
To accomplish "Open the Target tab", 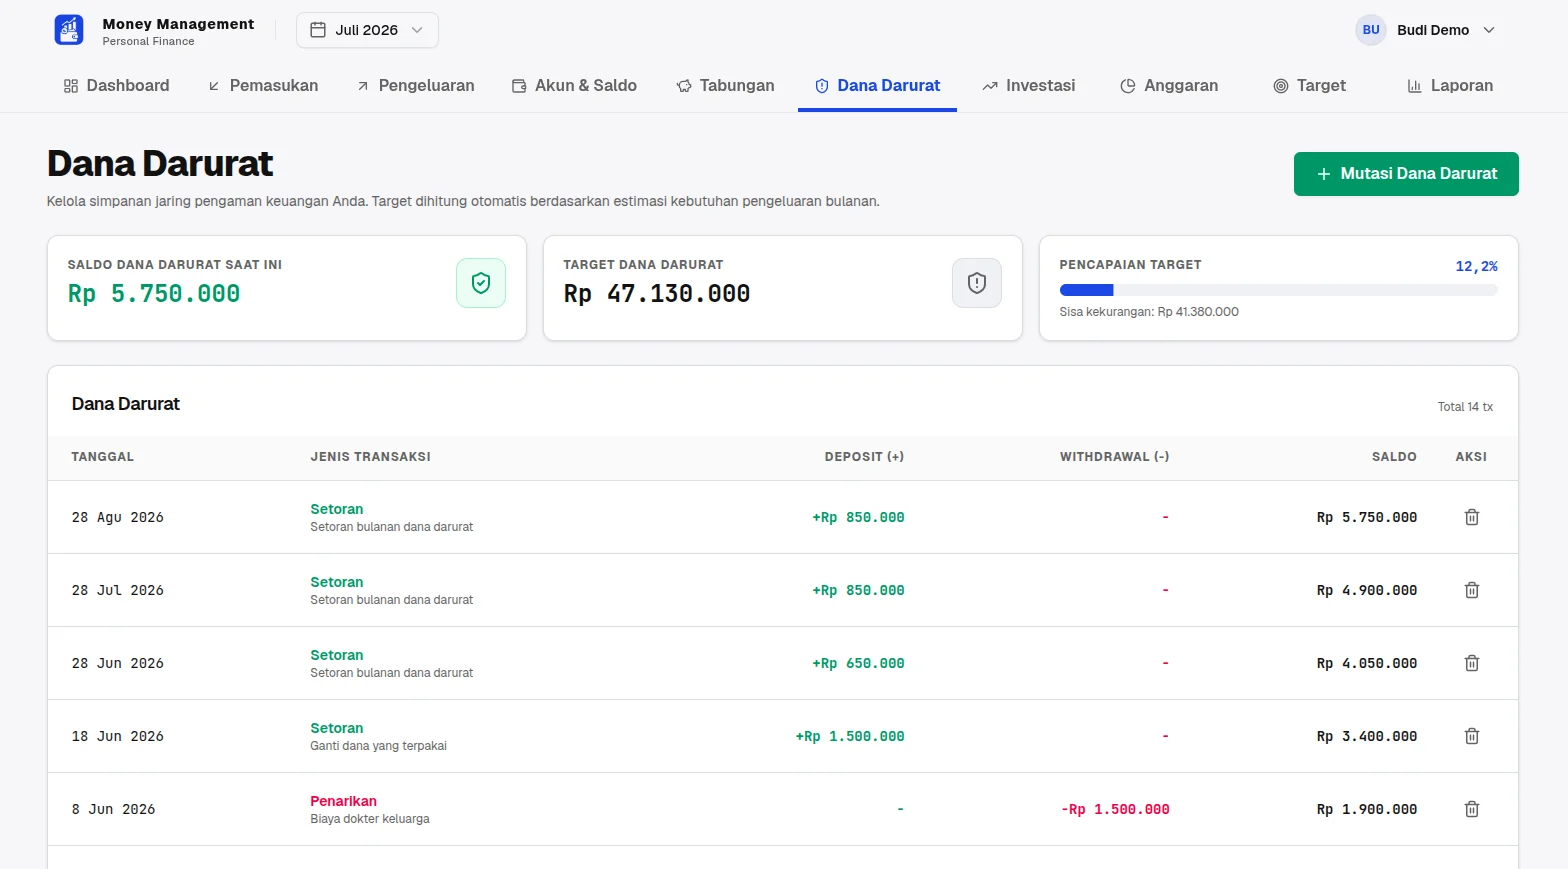I will 1309,86.
